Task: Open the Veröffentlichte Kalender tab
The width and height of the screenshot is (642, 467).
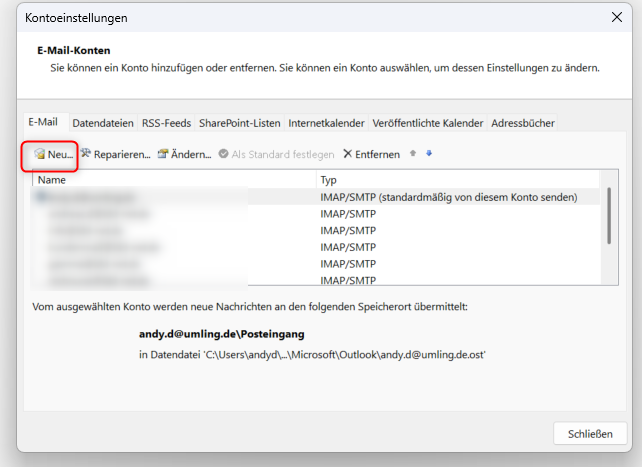Action: pos(427,123)
